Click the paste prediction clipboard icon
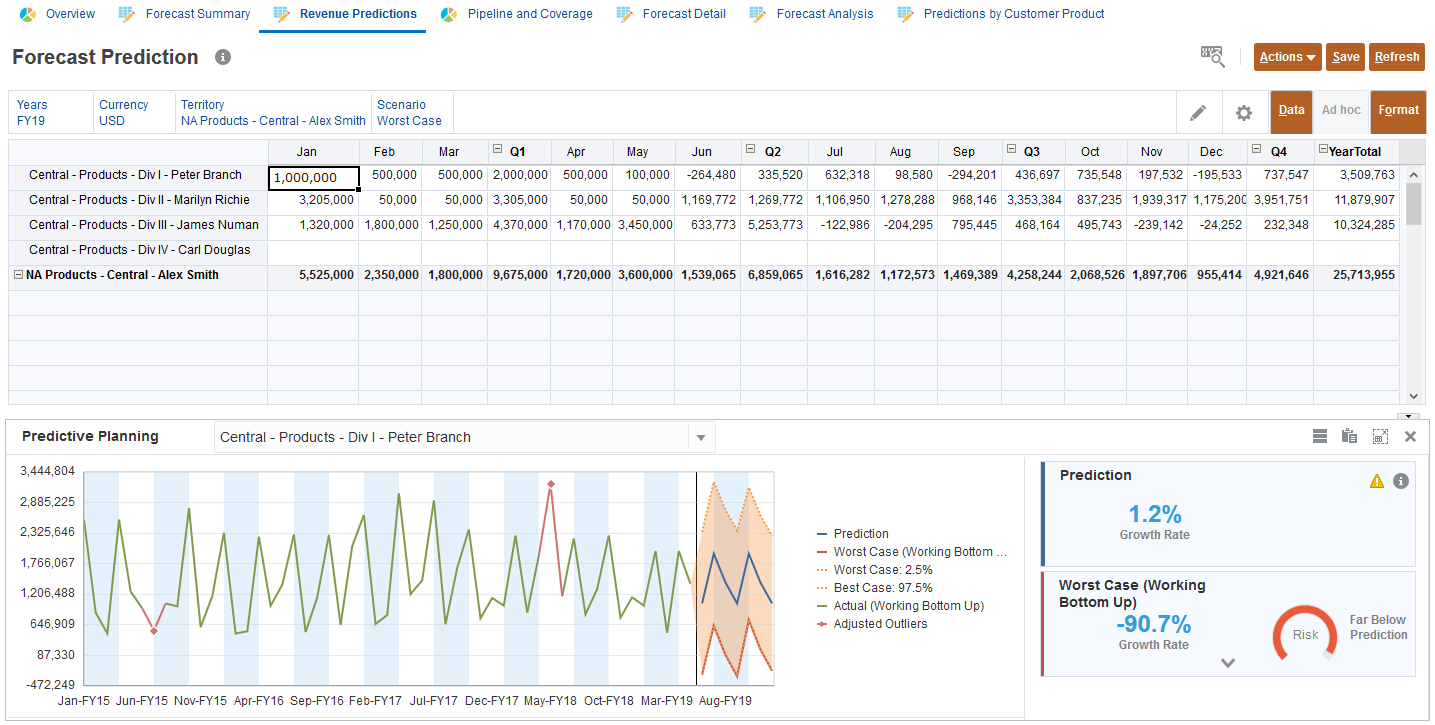 [x=1349, y=436]
